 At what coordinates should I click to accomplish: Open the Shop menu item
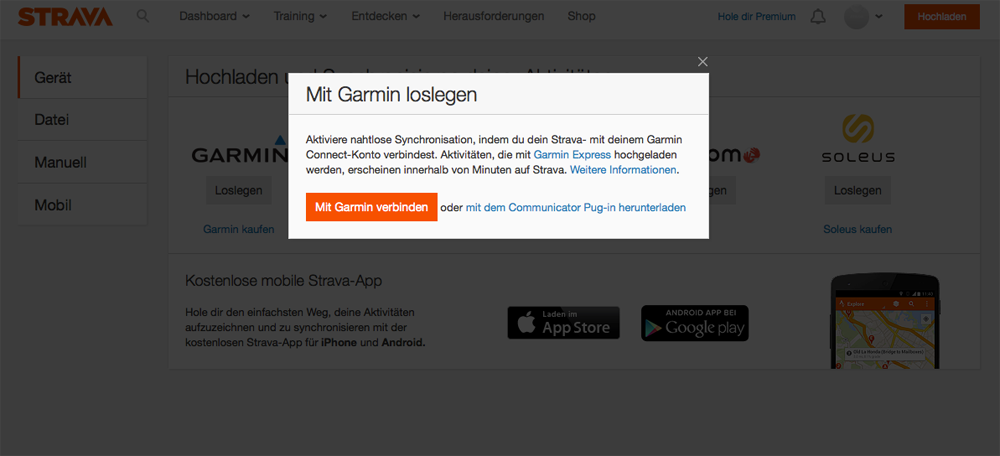(581, 16)
